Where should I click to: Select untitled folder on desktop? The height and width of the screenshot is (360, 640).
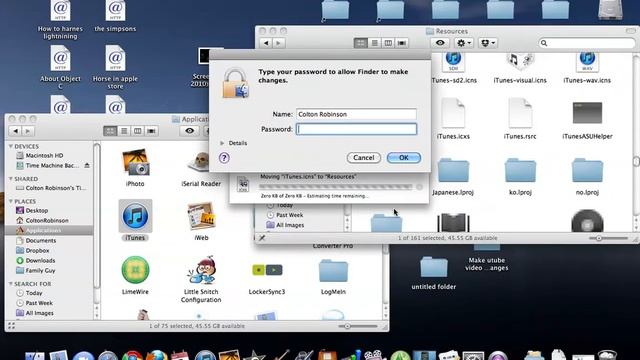click(x=433, y=267)
